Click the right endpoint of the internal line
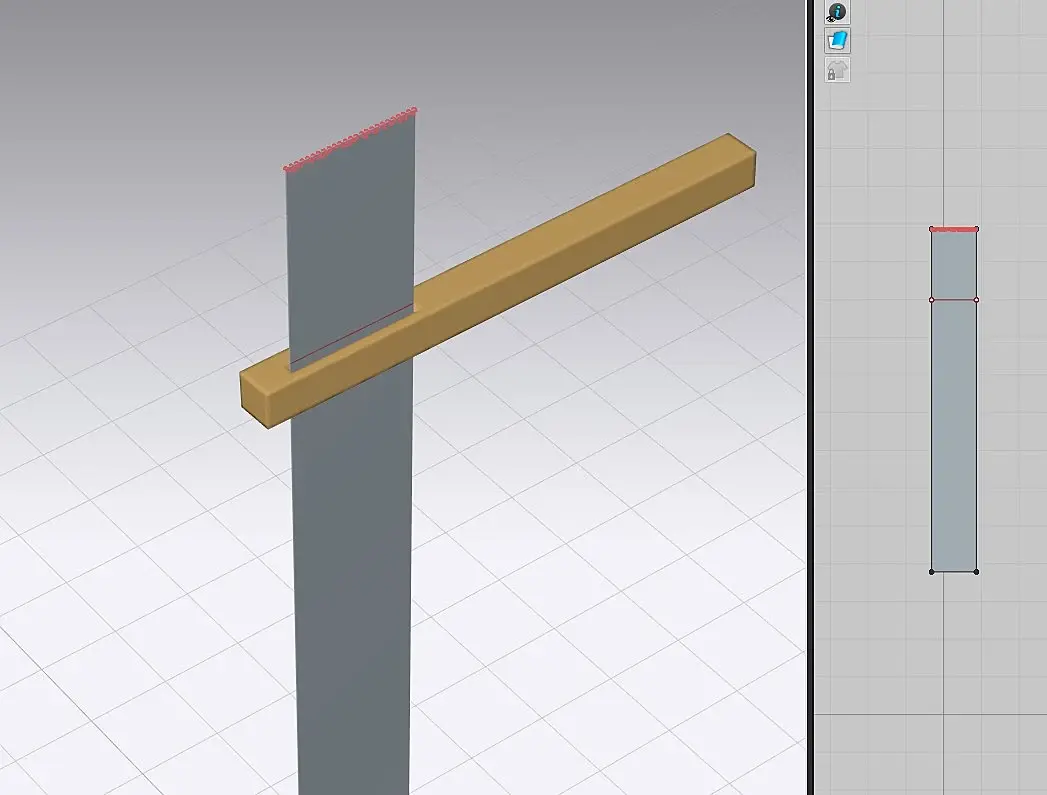Image resolution: width=1047 pixels, height=795 pixels. 976,300
